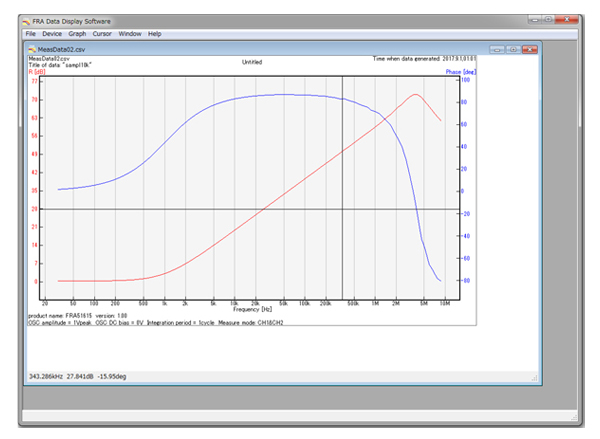The height and width of the screenshot is (439, 600).
Task: Open the Window menu
Action: tap(130, 34)
